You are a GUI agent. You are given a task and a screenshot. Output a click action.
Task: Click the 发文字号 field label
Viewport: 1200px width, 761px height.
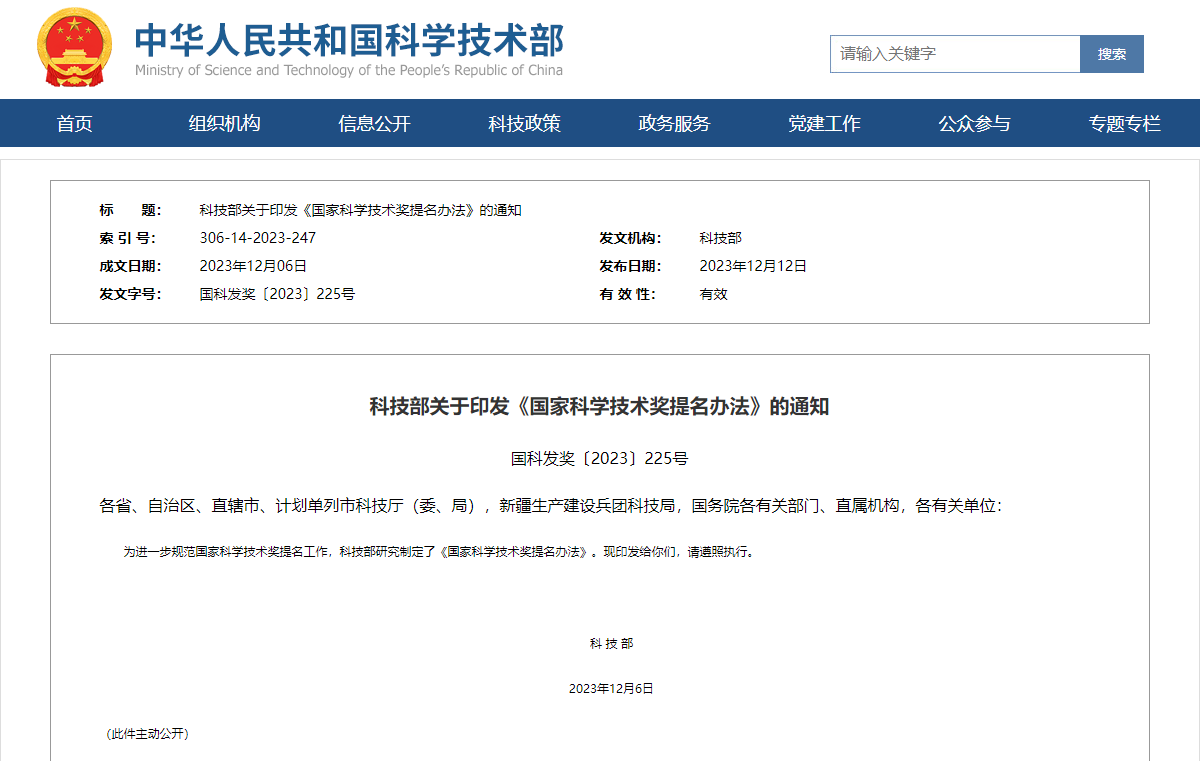click(x=130, y=294)
